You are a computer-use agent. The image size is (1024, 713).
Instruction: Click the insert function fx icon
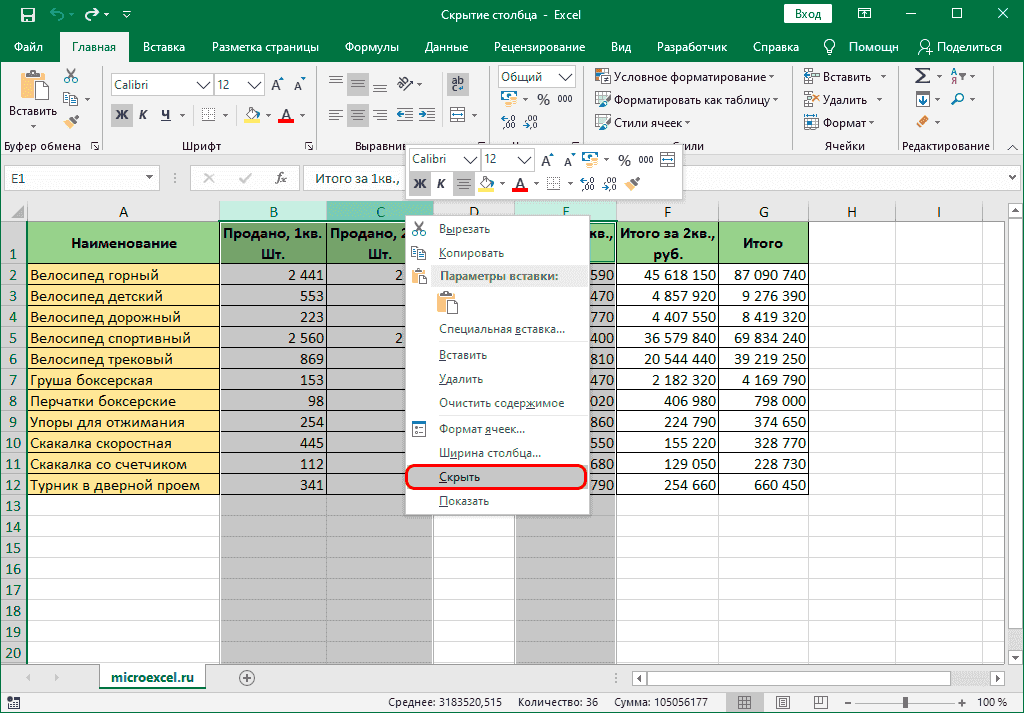click(282, 179)
